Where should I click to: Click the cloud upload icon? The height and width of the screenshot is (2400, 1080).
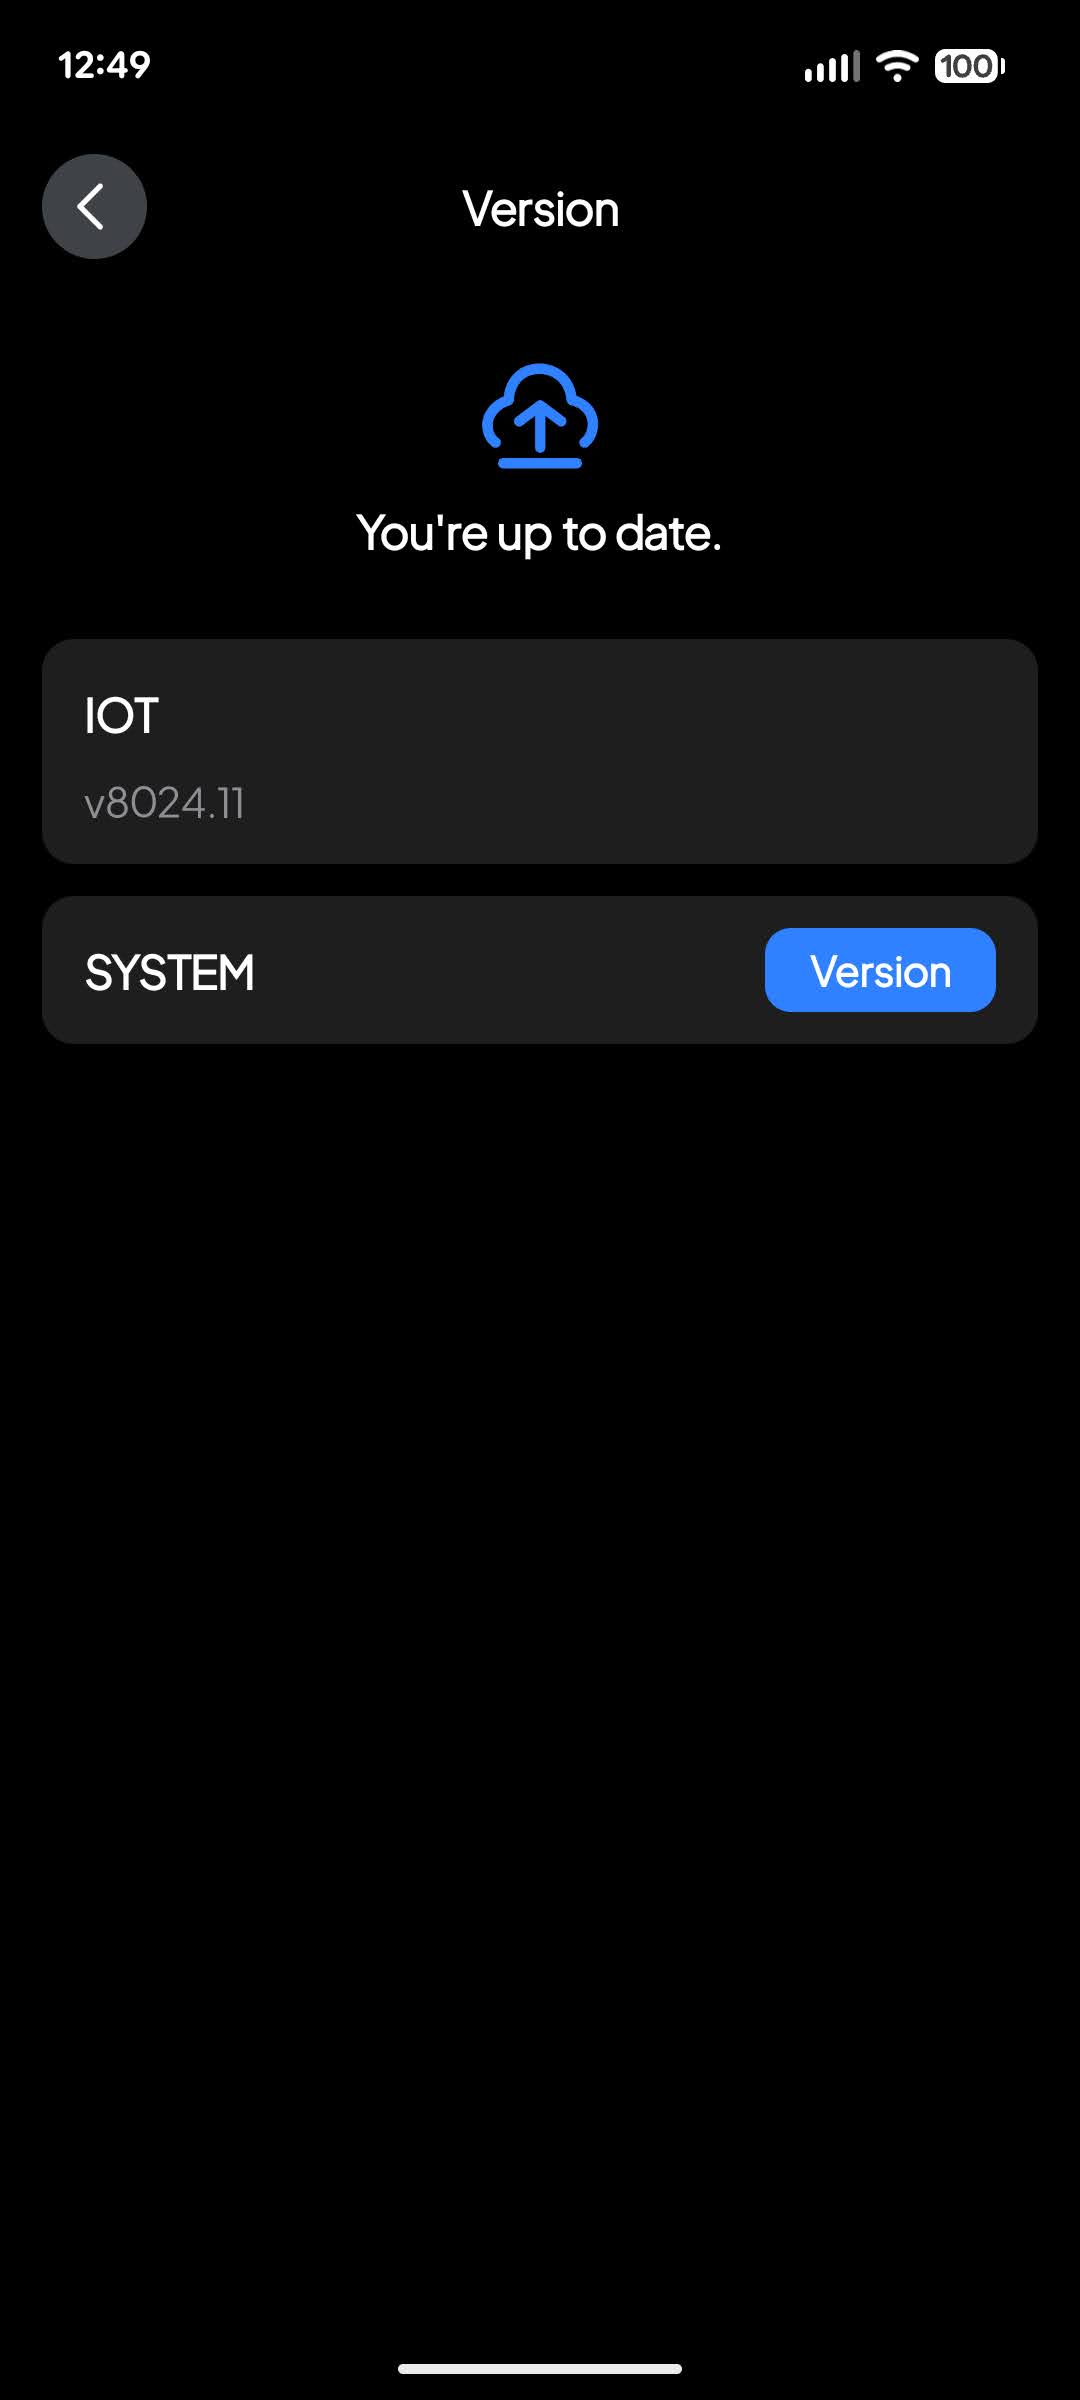click(540, 416)
